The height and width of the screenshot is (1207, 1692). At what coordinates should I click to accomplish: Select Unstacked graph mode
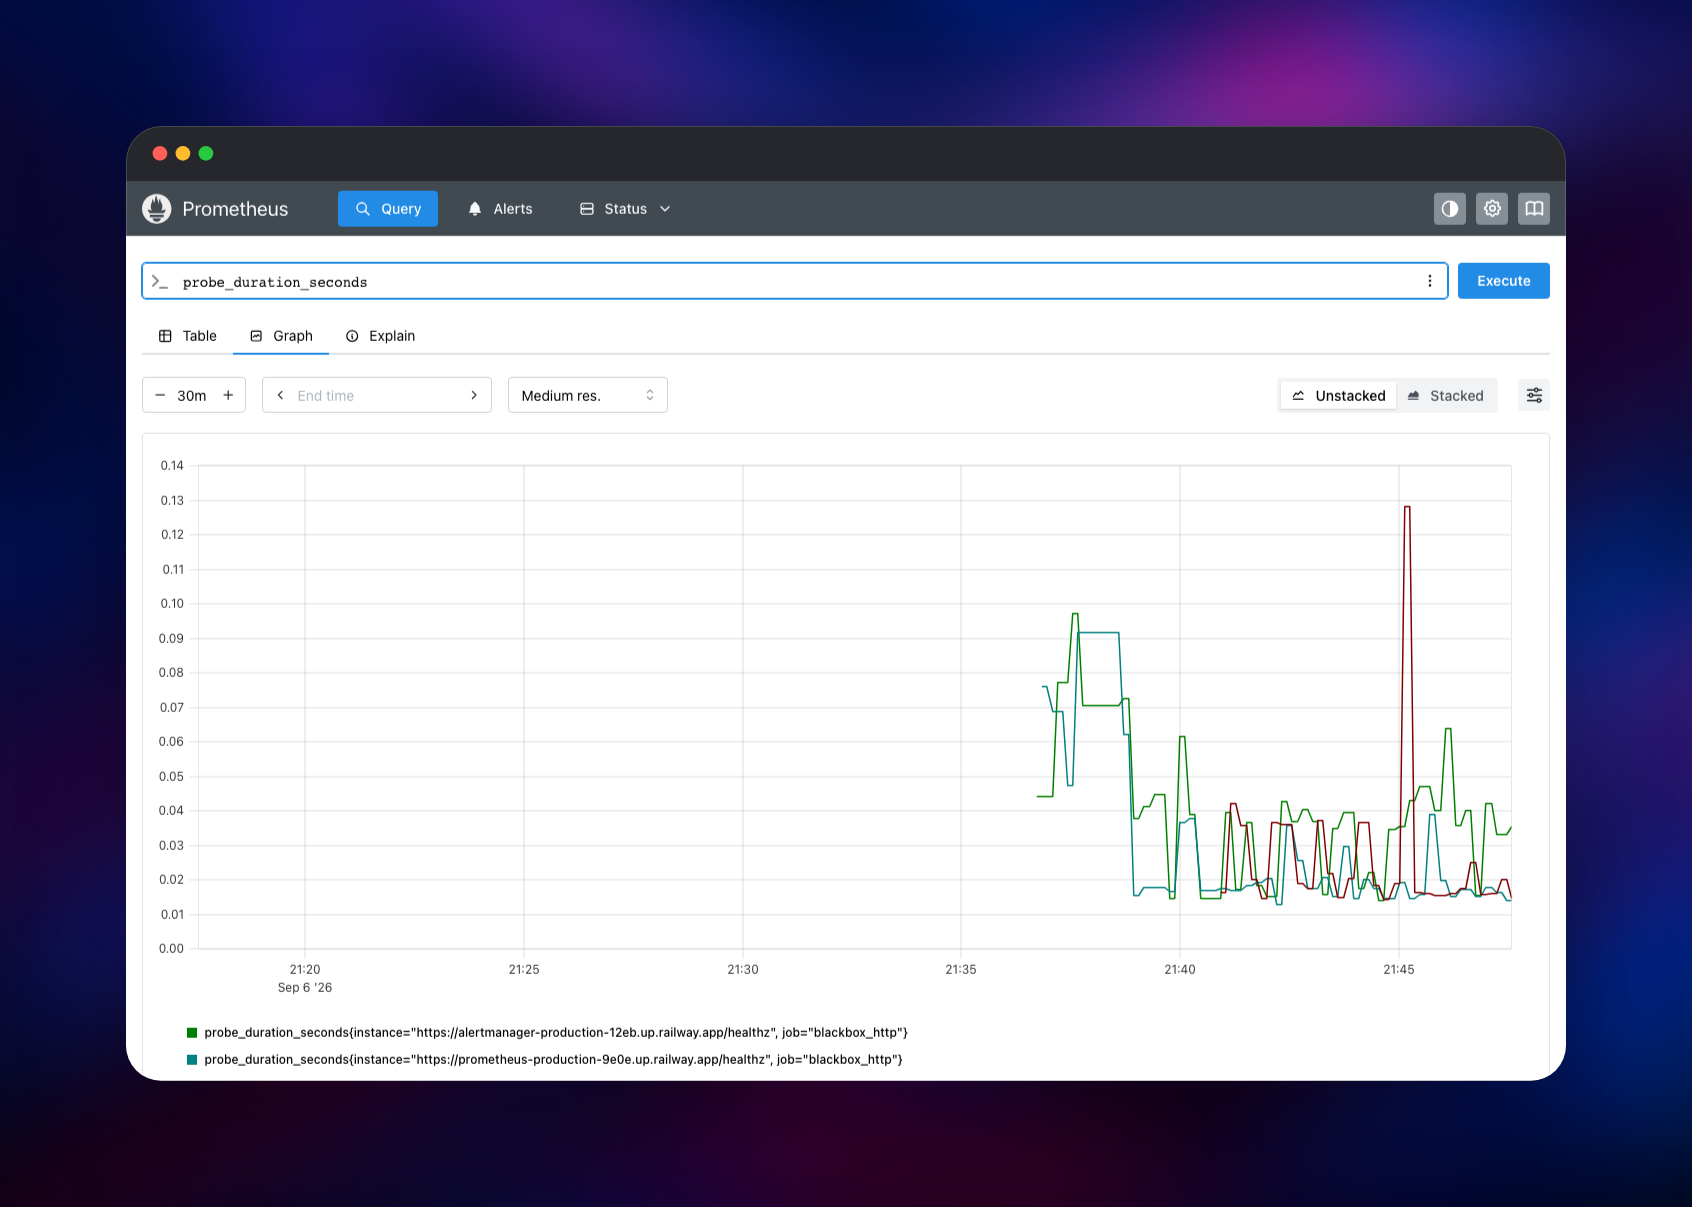[1339, 395]
